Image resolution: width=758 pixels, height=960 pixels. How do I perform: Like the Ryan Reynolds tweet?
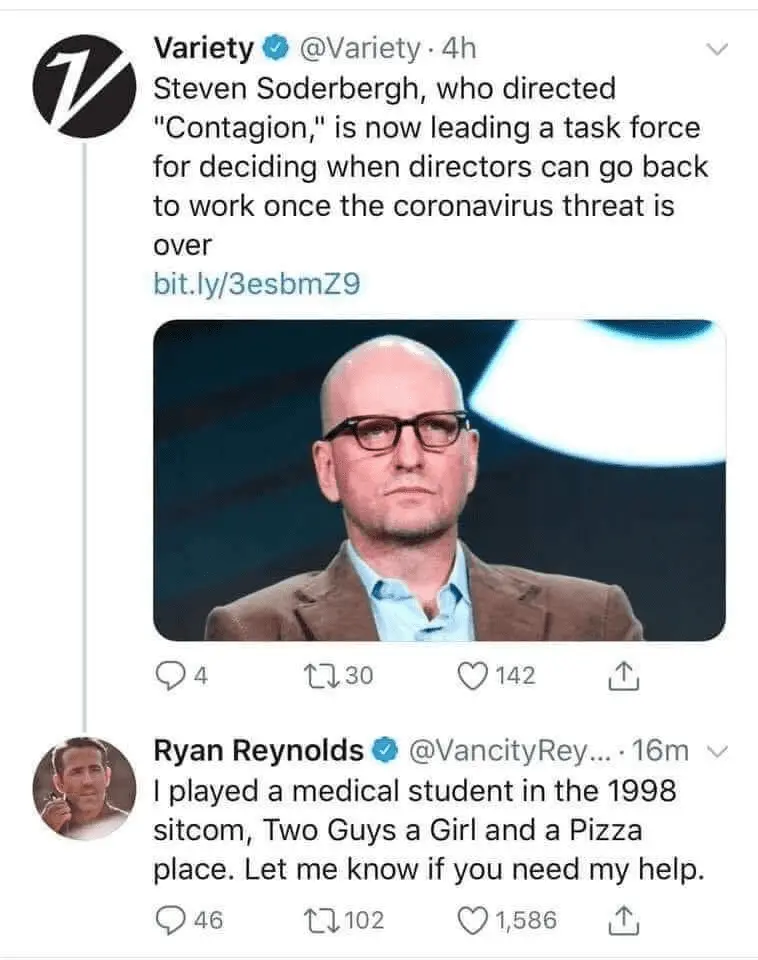click(x=470, y=920)
